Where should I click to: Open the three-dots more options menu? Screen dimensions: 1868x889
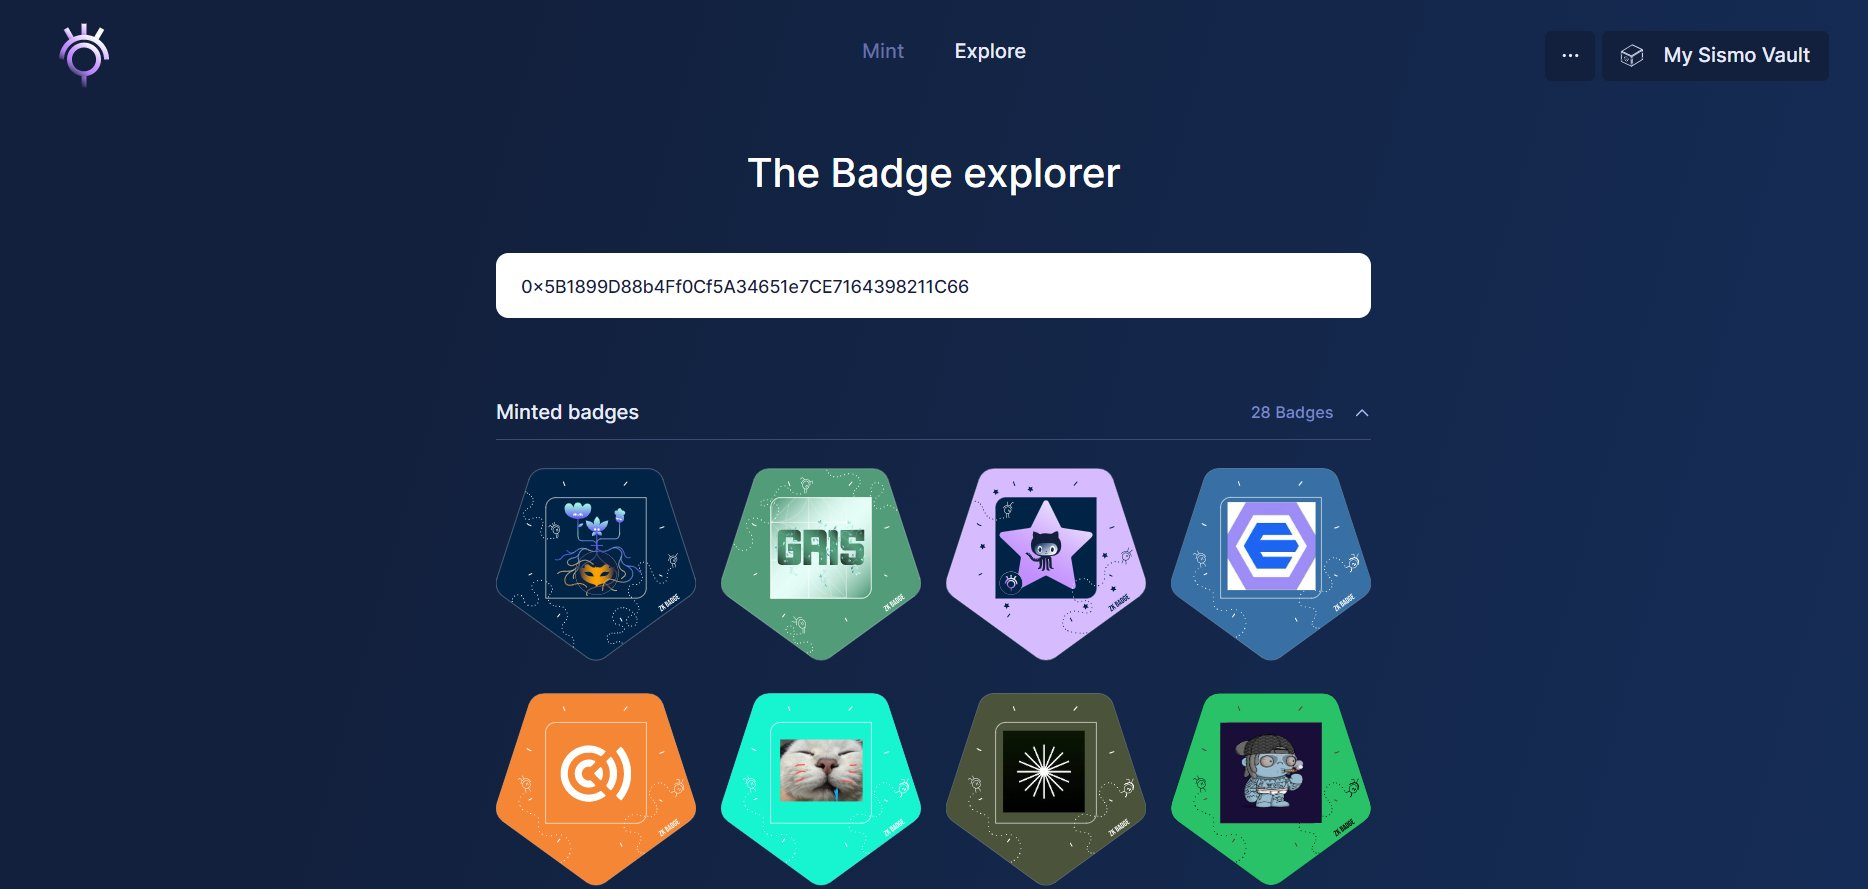(1570, 56)
